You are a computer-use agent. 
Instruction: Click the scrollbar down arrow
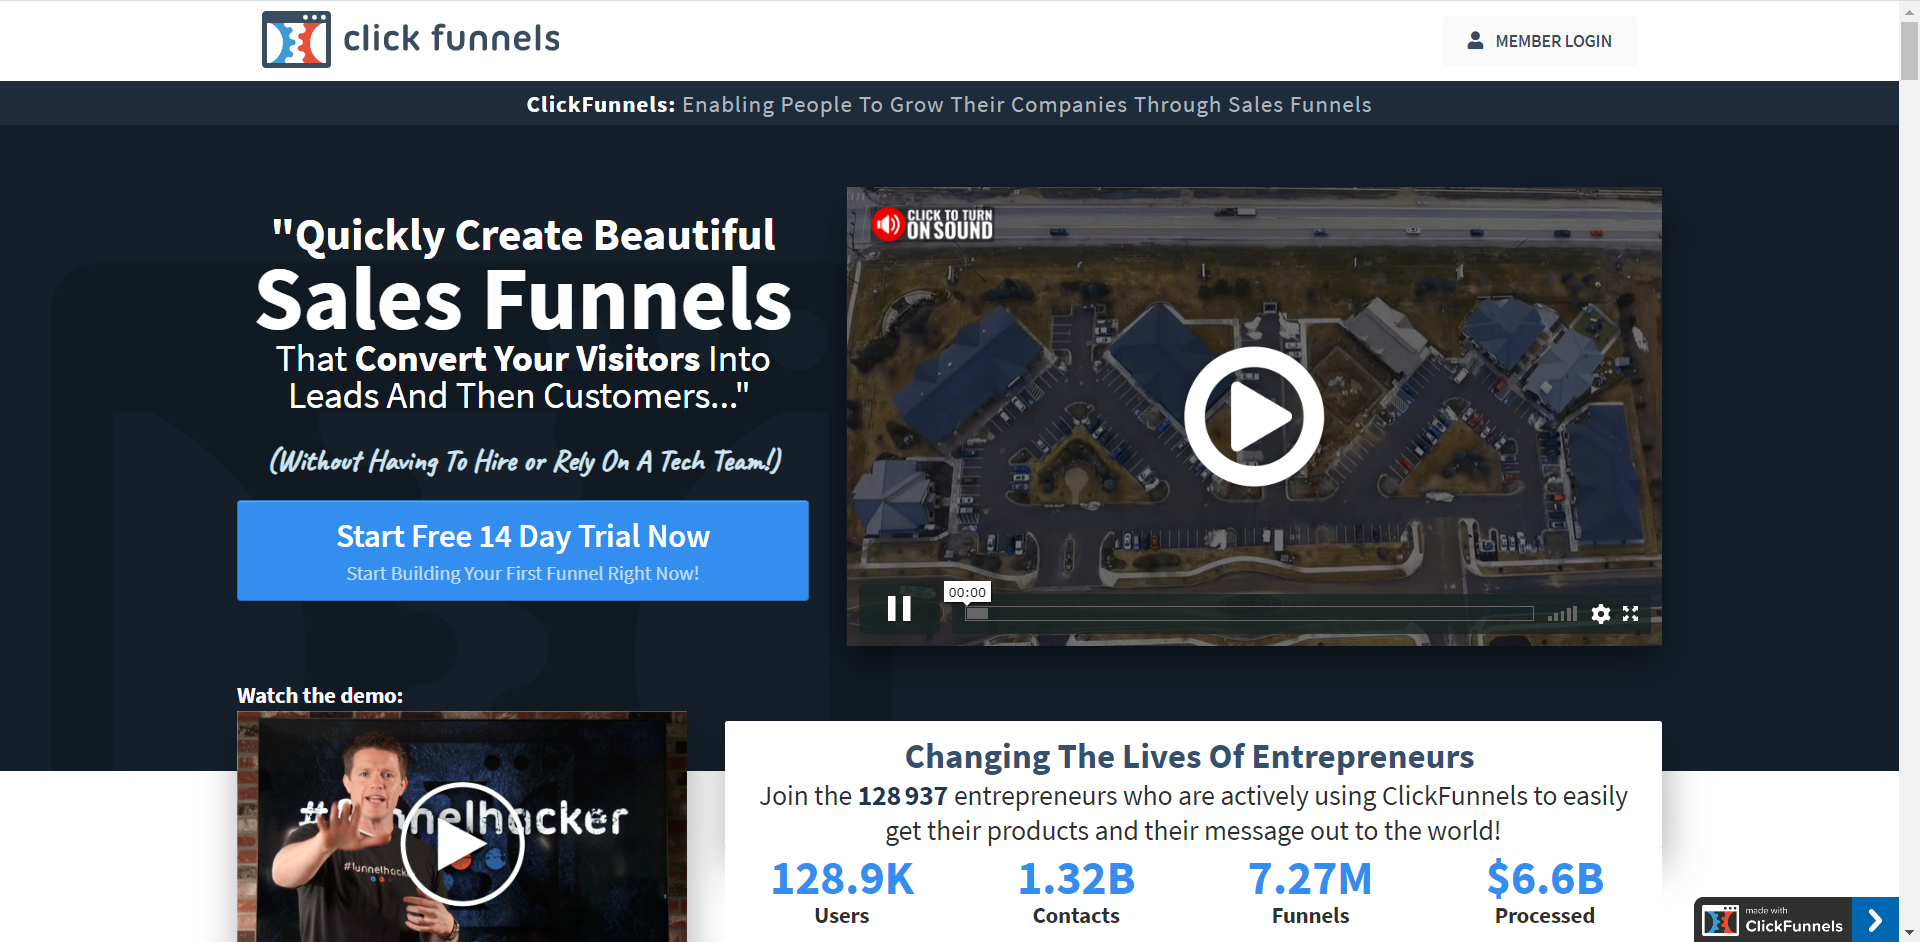pos(1909,933)
